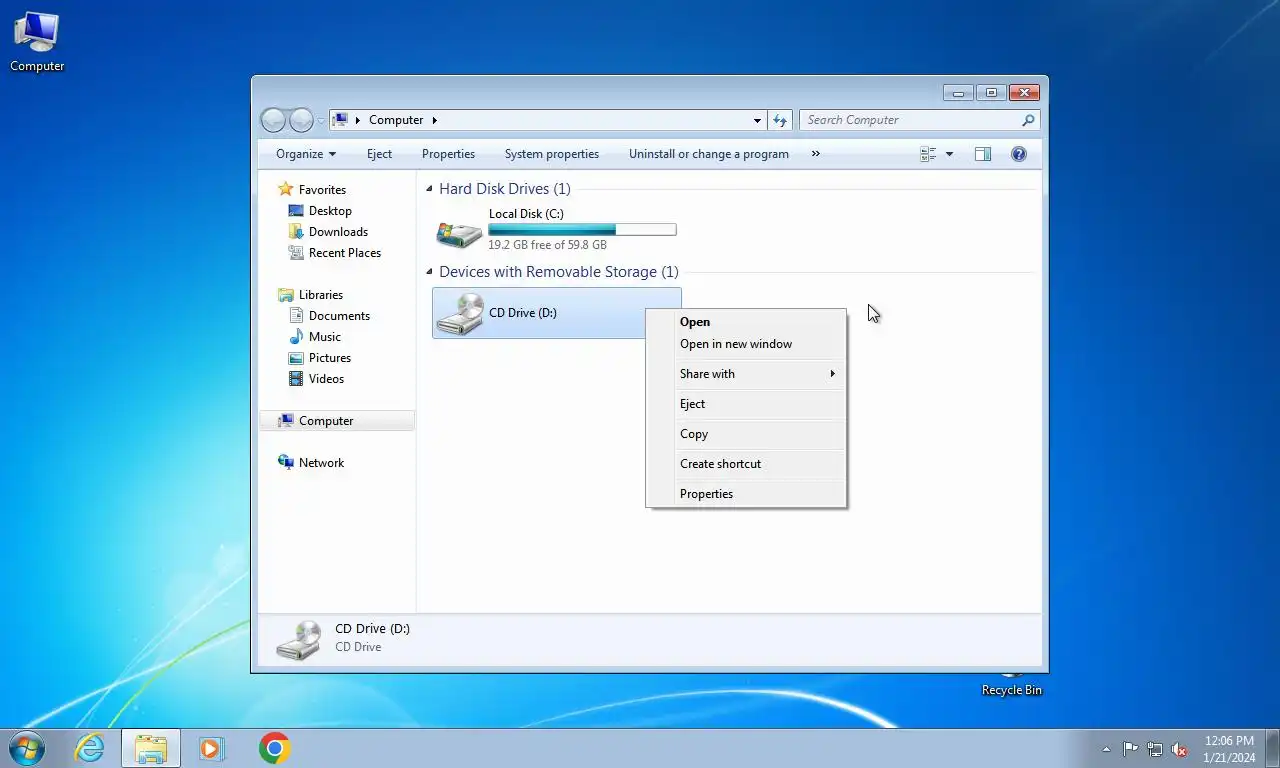Click Windows Explorer taskbar icon
This screenshot has height=768, width=1280.
[151, 748]
